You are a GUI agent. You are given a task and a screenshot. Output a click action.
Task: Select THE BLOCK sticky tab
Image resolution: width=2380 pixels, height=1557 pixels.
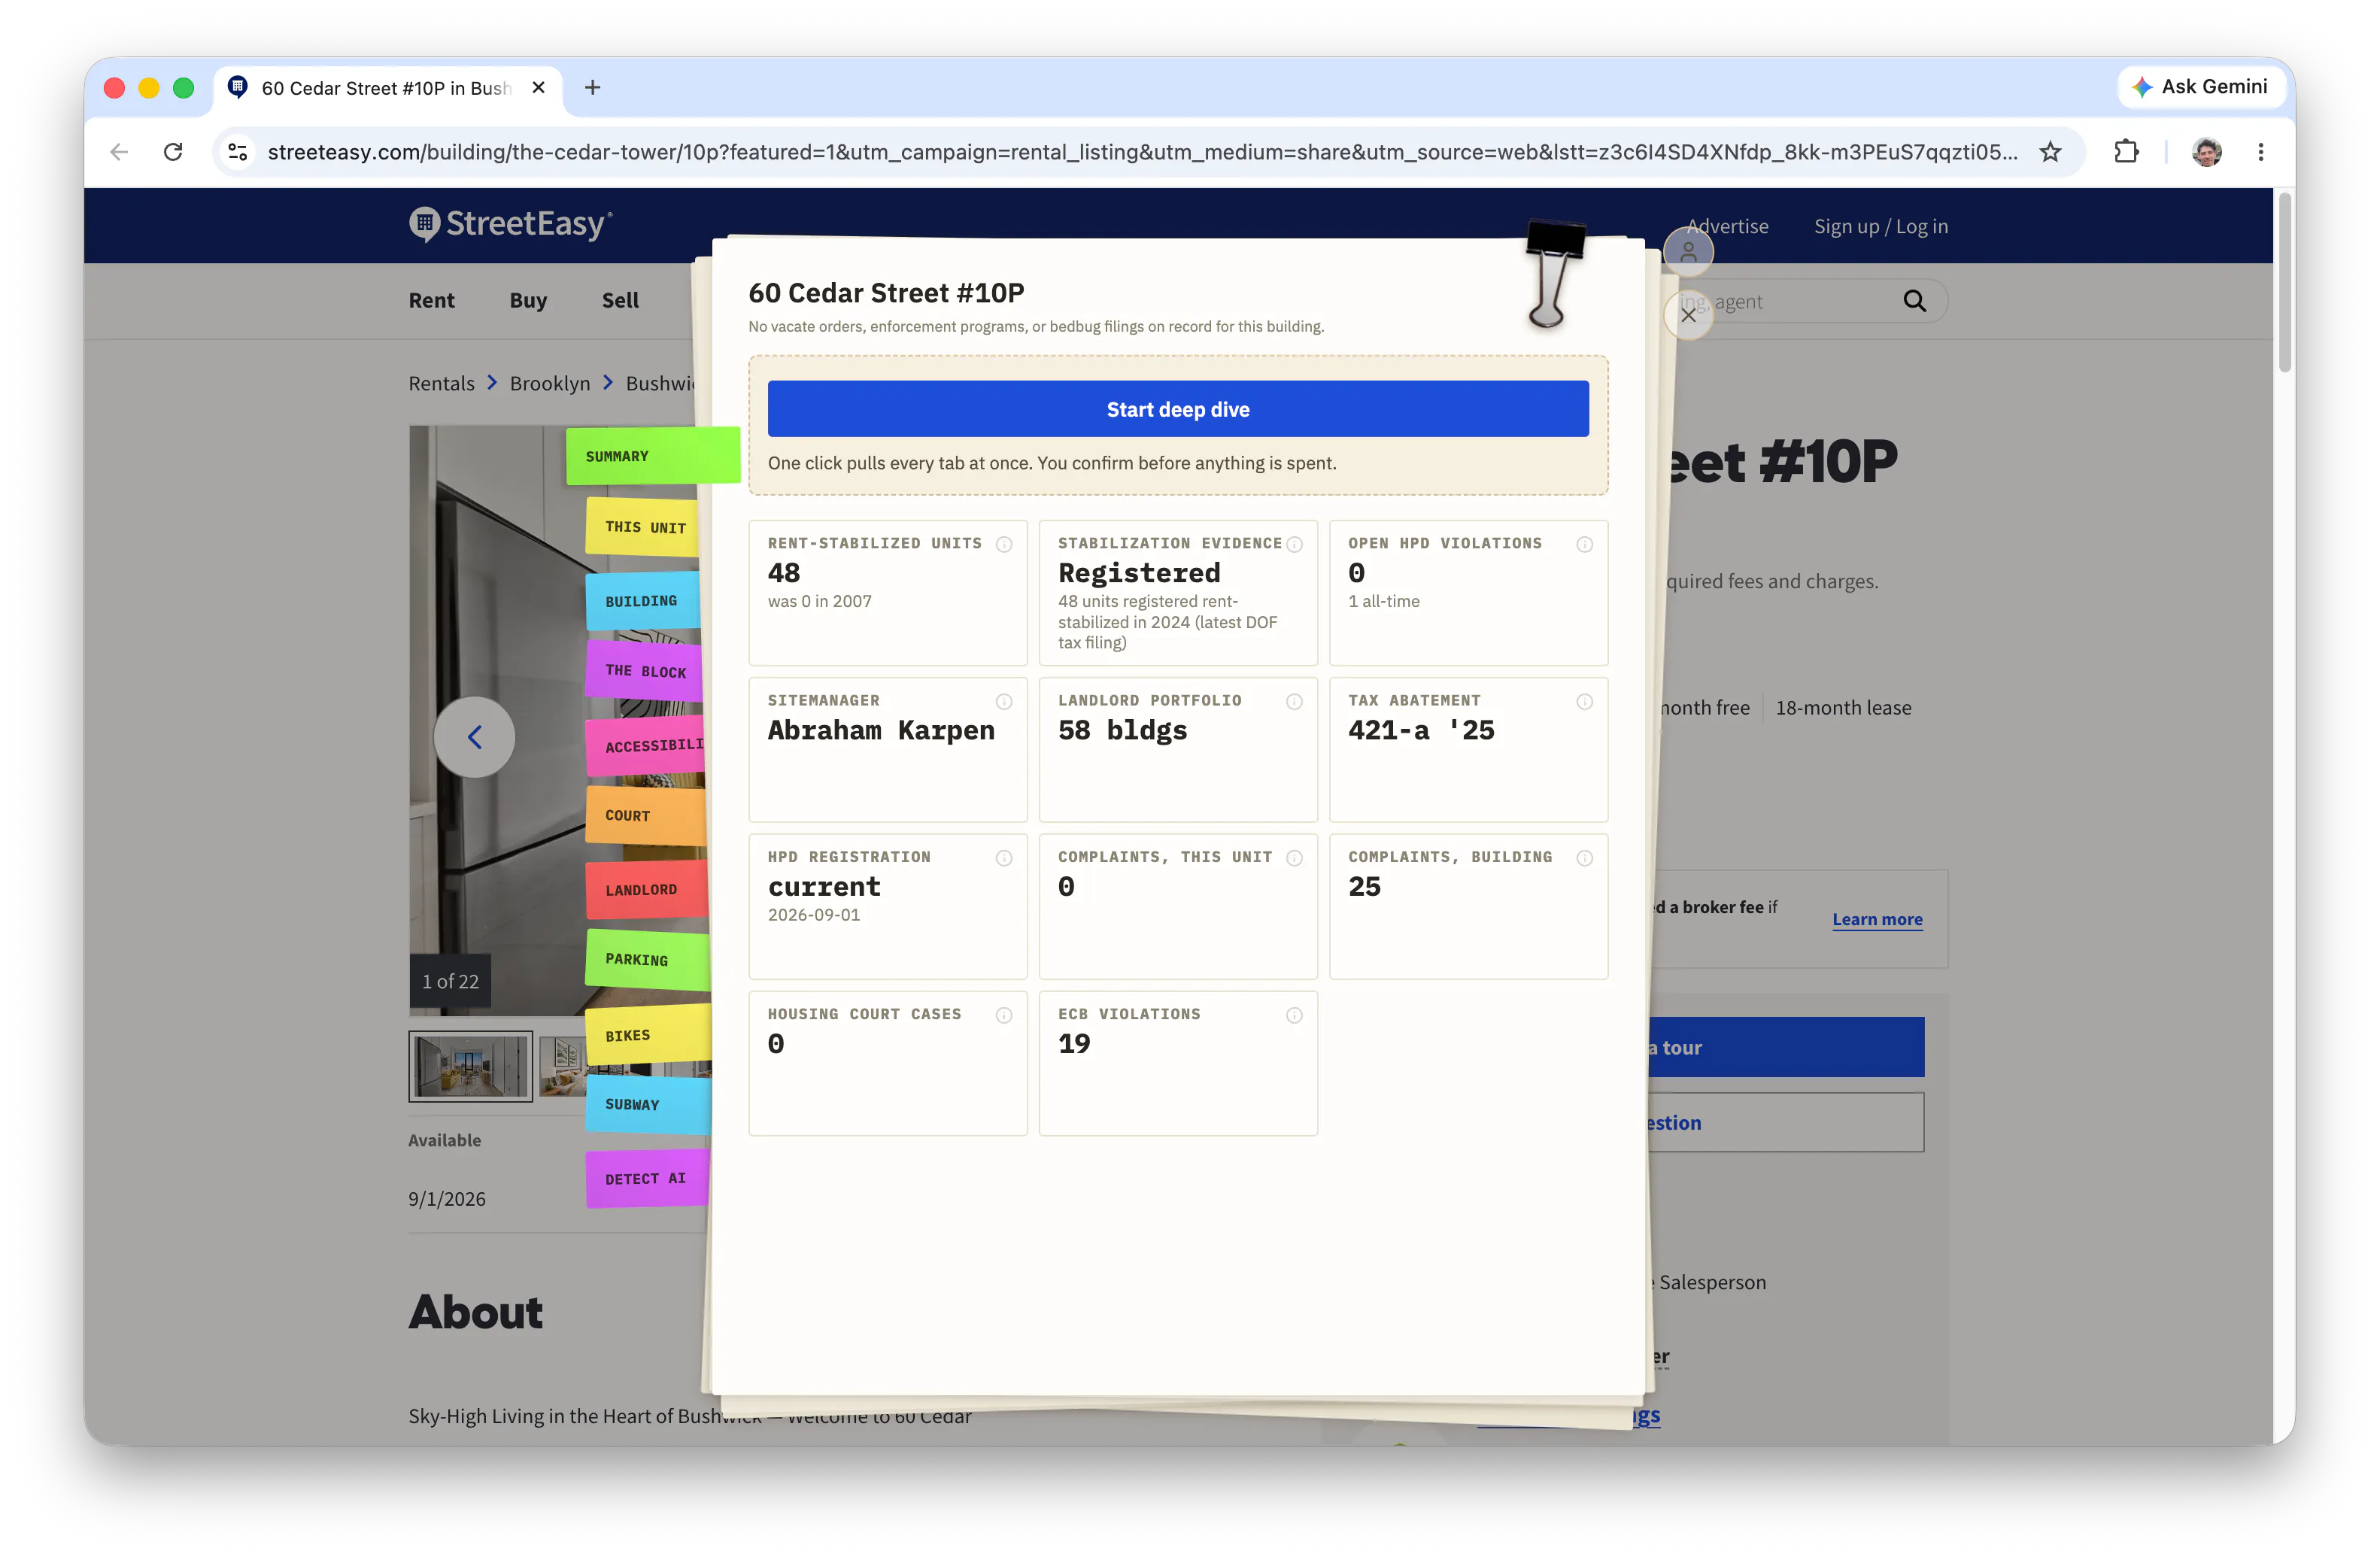(645, 671)
